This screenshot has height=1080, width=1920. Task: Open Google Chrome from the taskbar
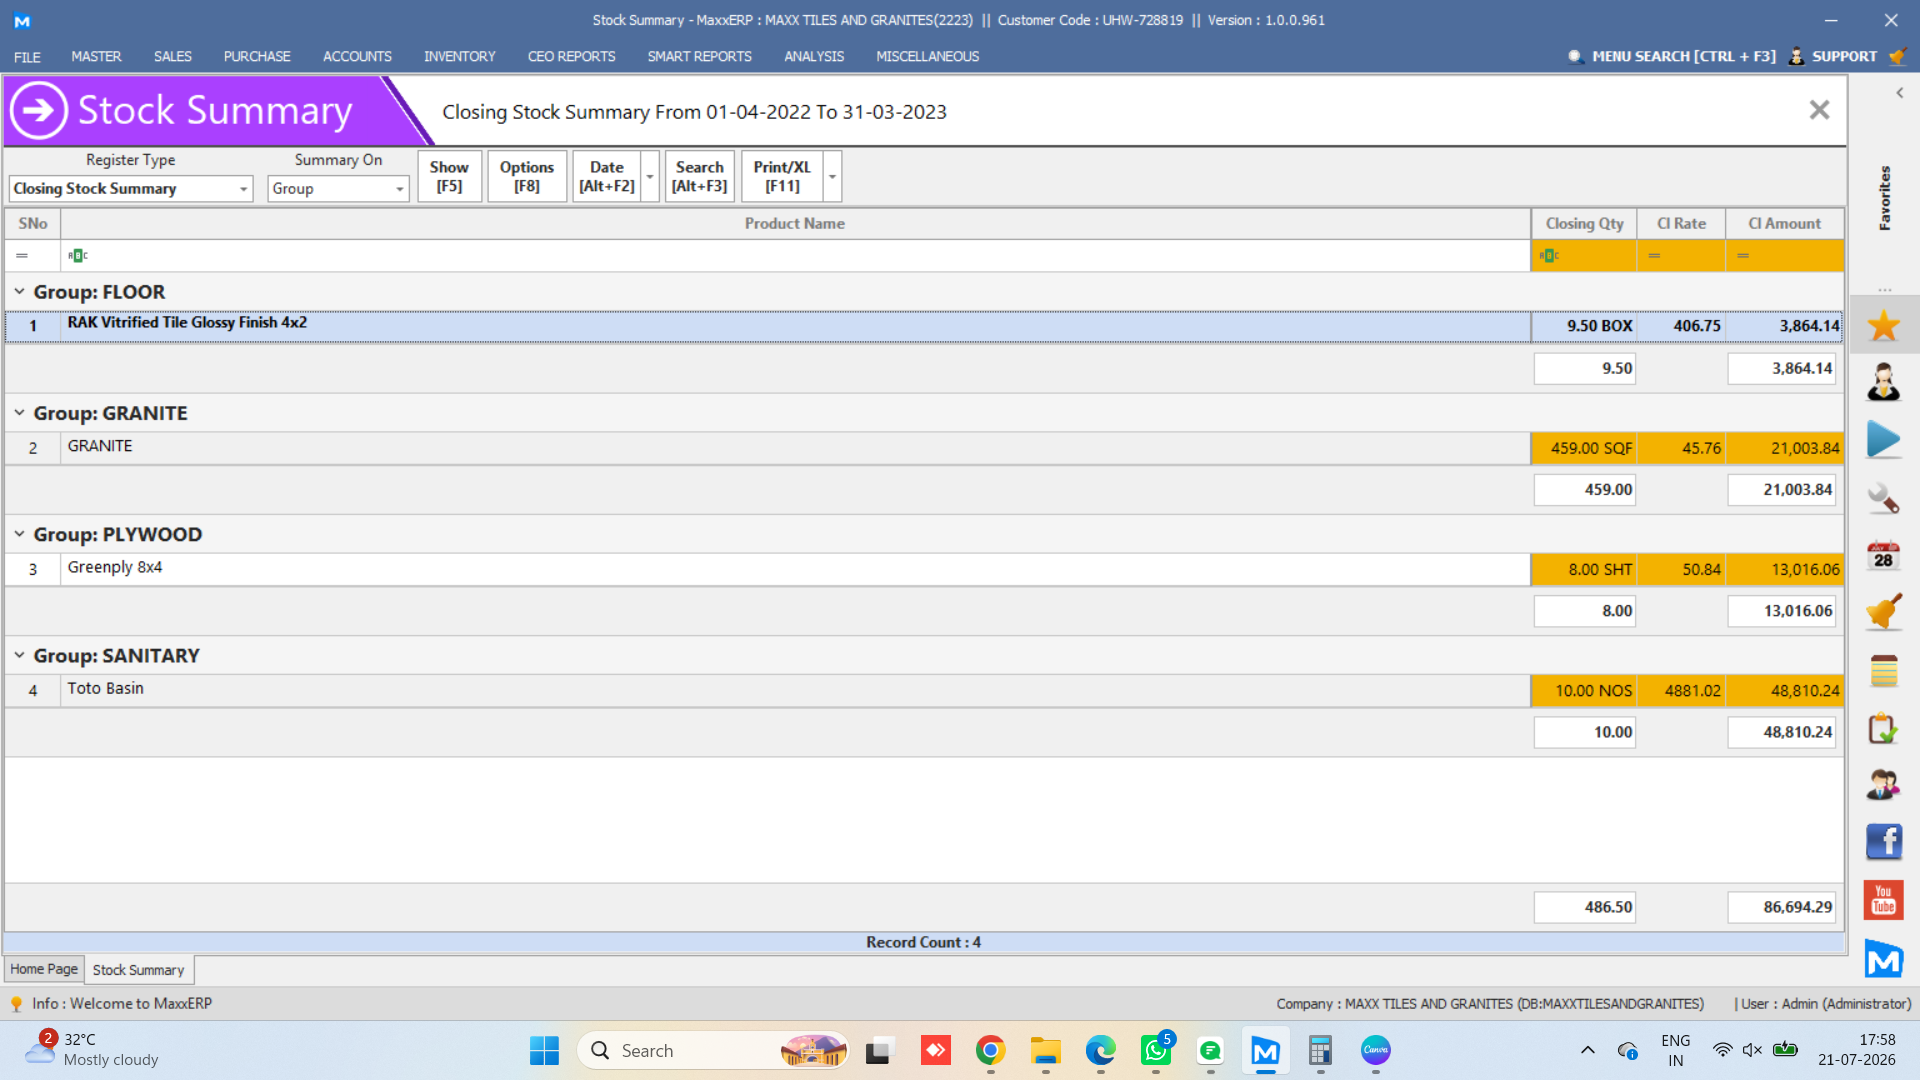tap(990, 1051)
